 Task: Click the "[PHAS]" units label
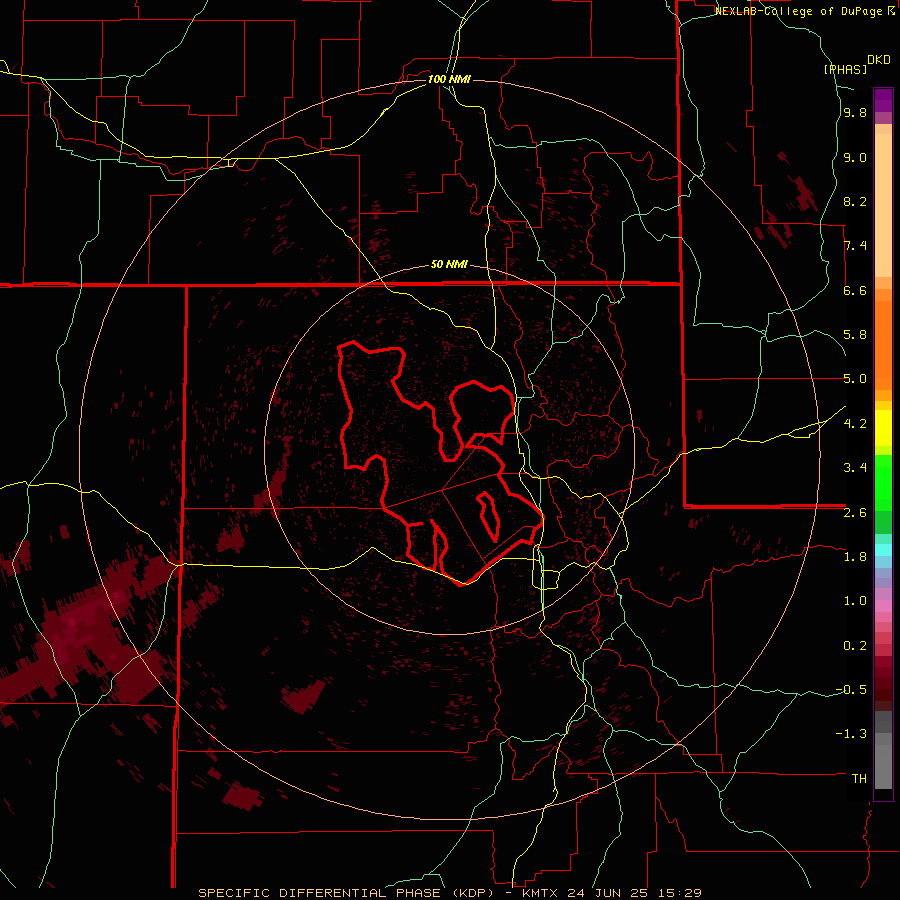(845, 69)
